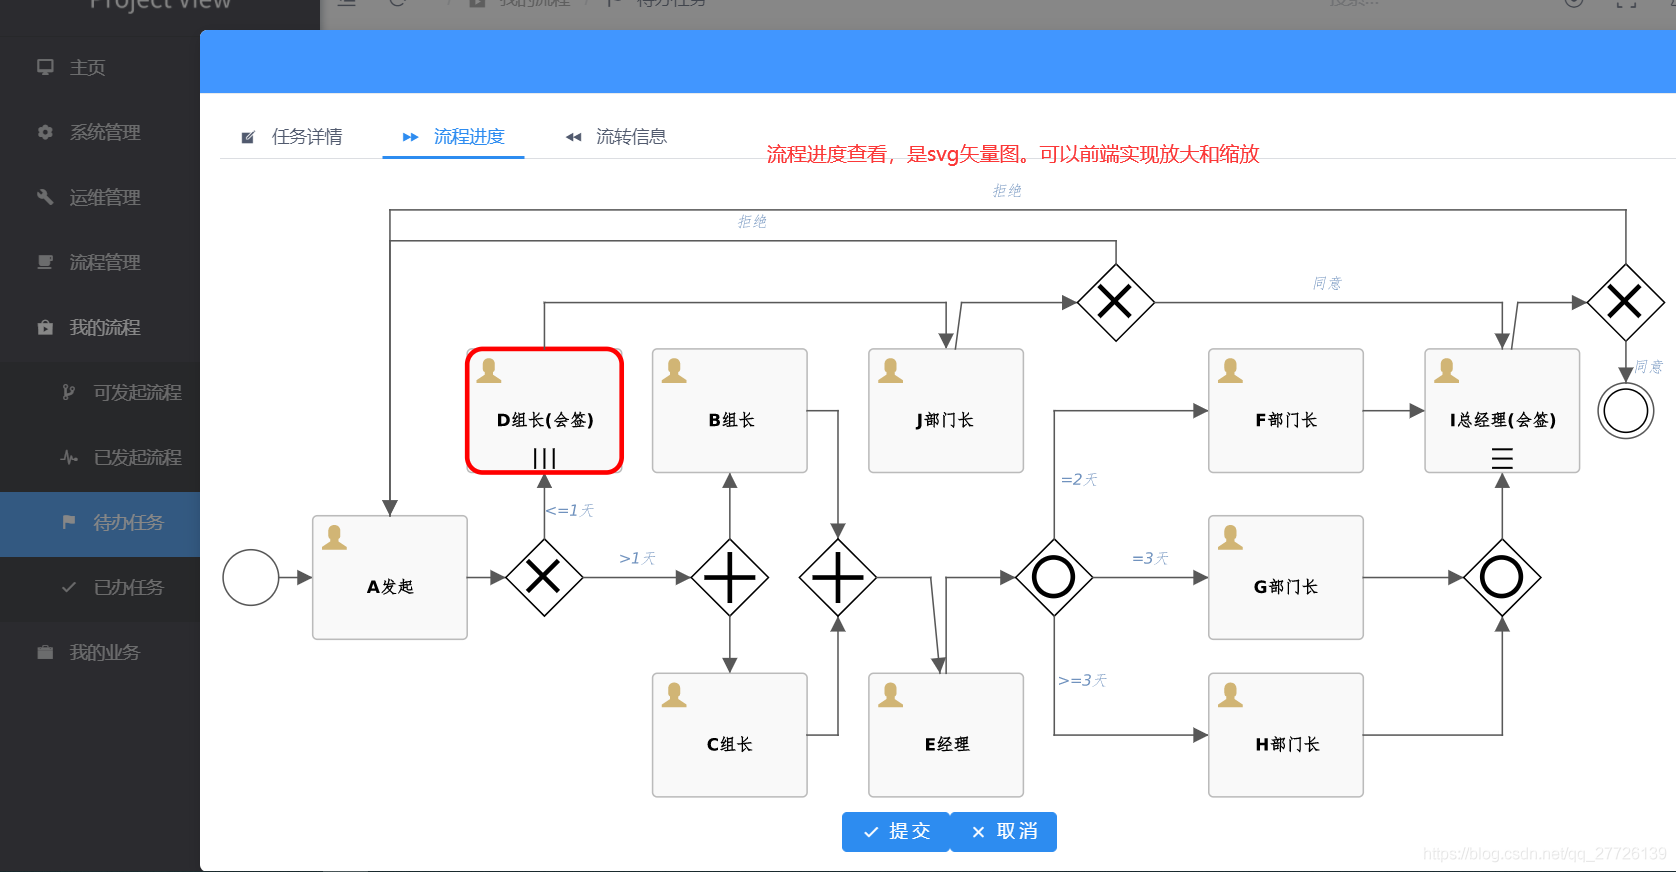Select the highlighted D组长(会签) node

click(544, 410)
